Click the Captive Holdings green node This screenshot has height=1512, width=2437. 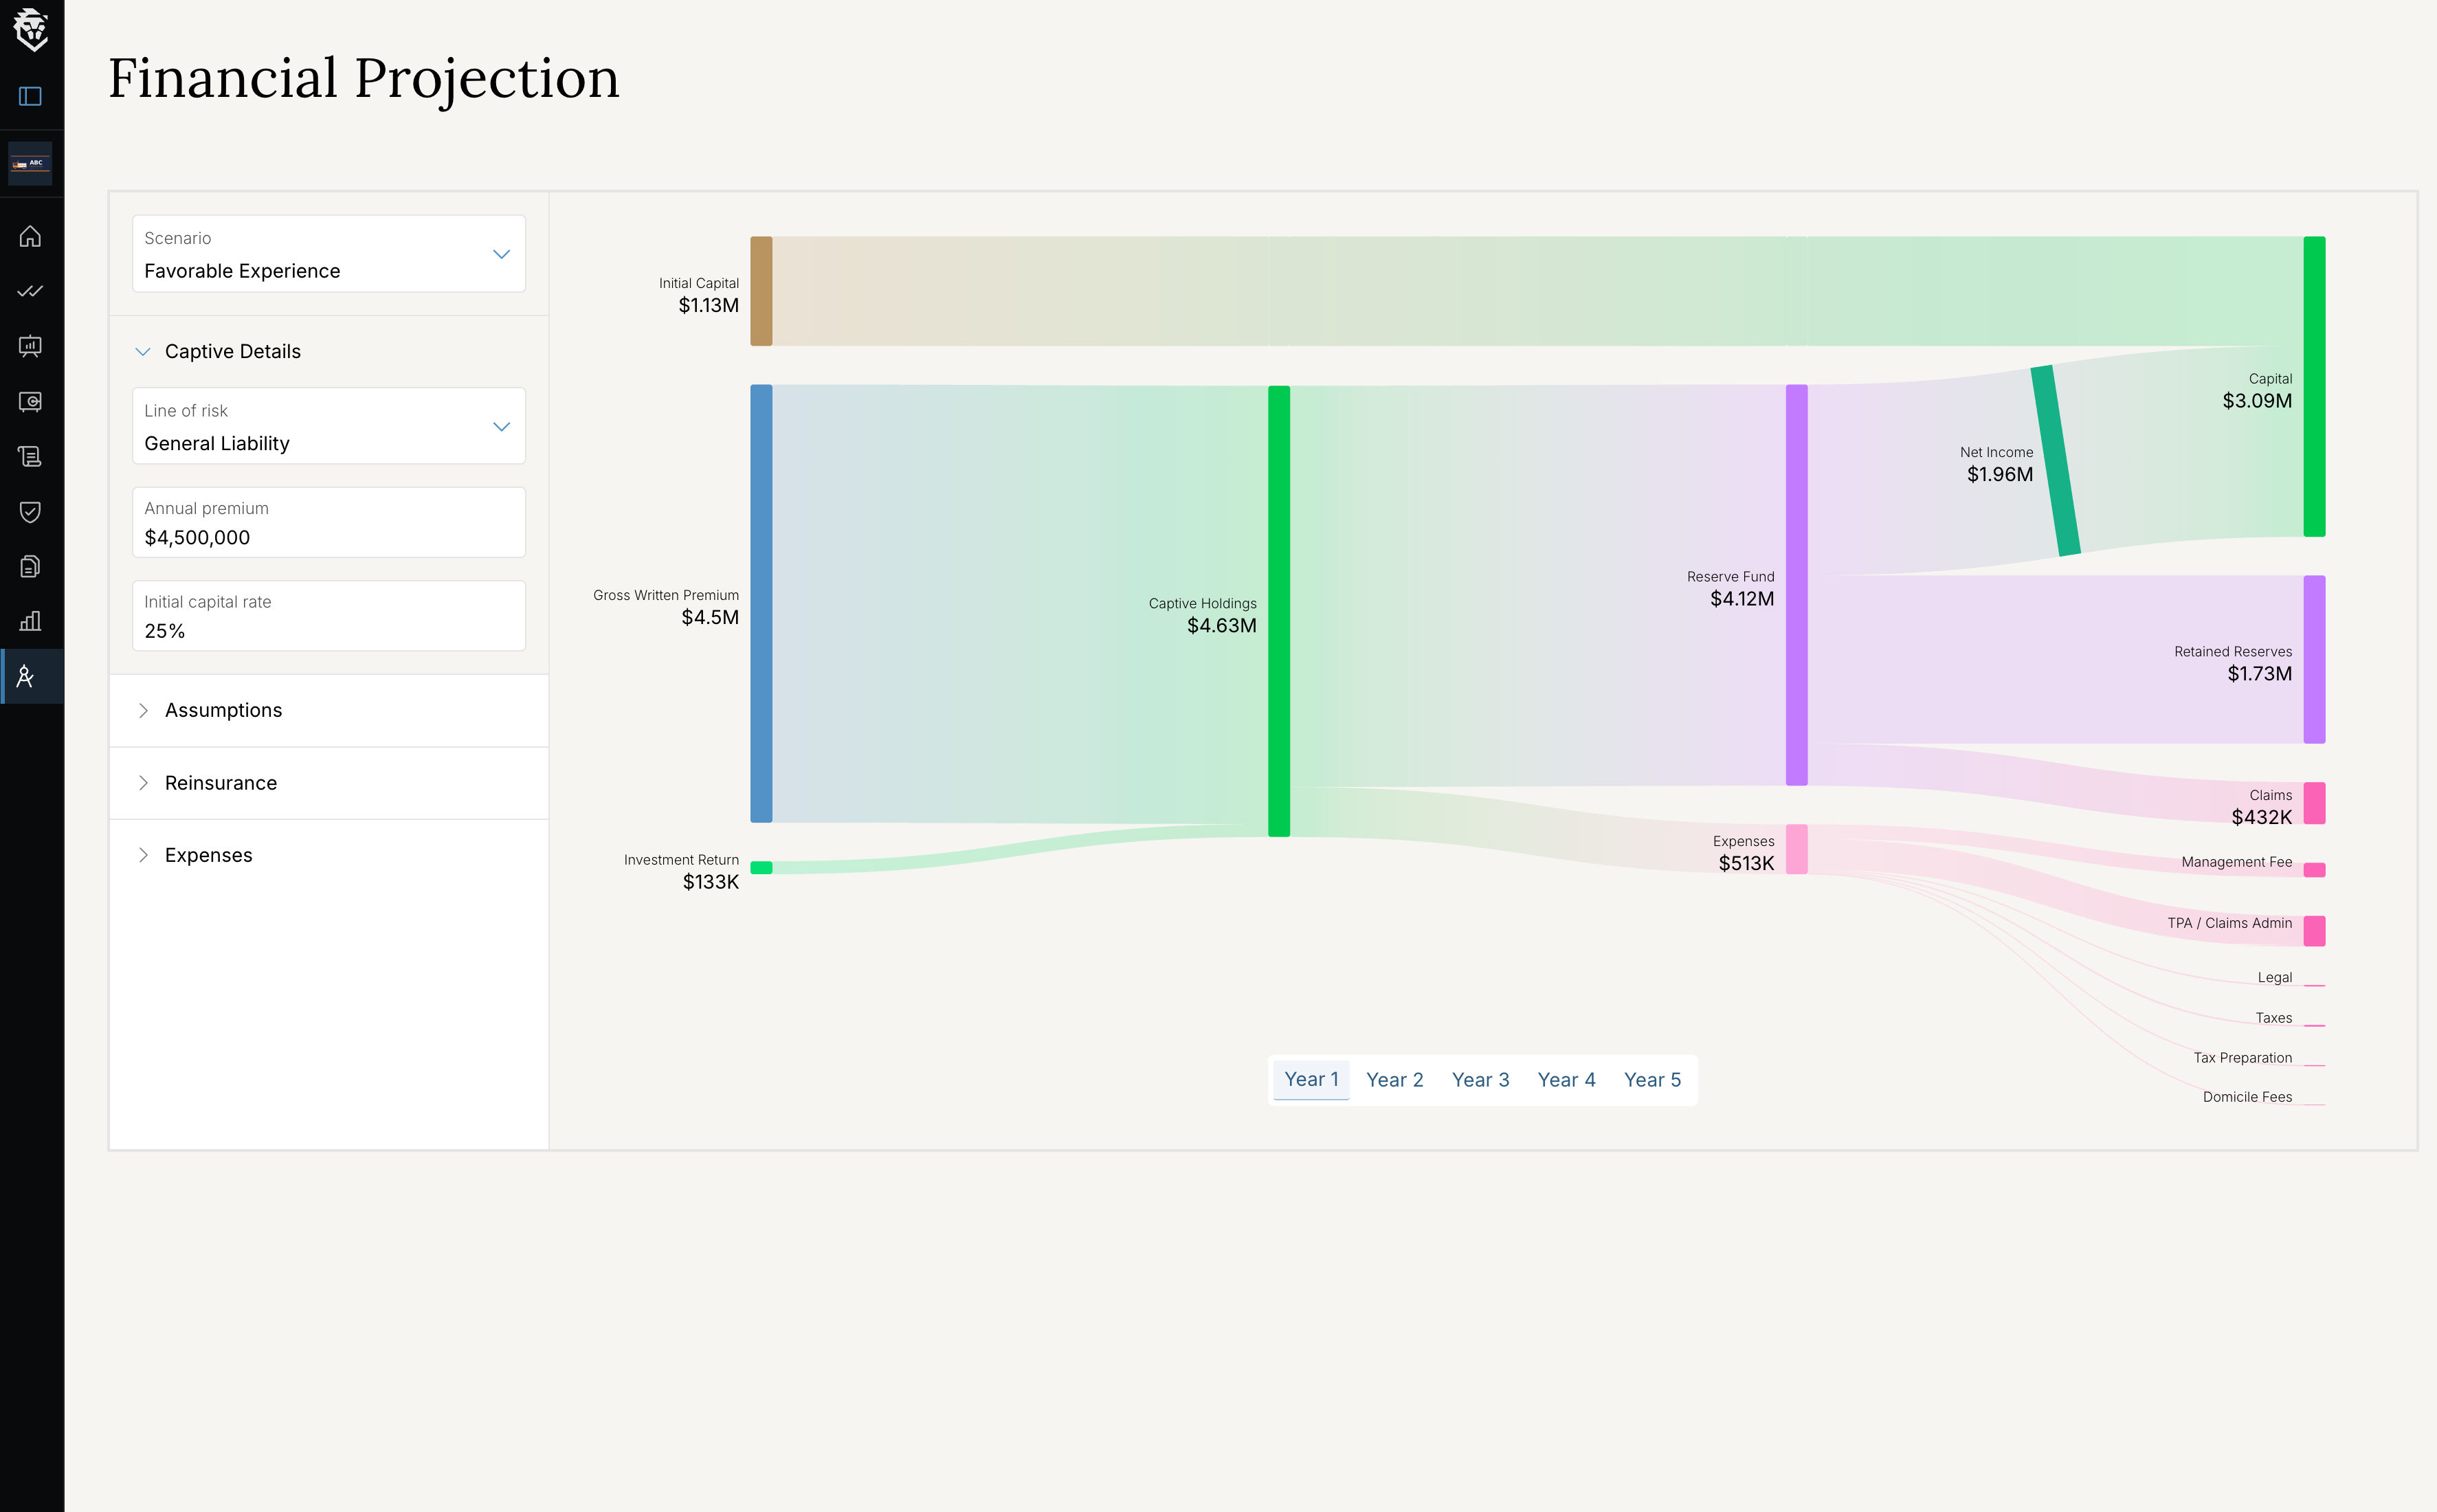1279,611
